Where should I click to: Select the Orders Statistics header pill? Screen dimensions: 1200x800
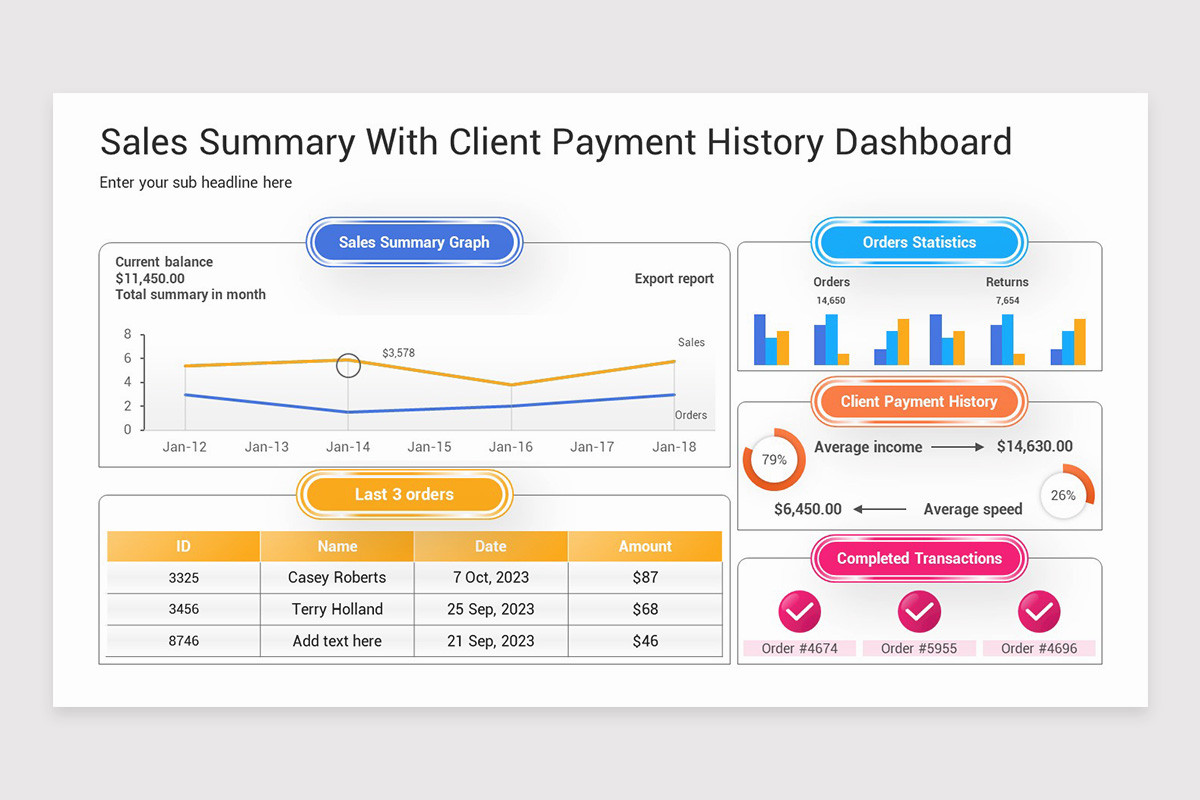point(919,242)
